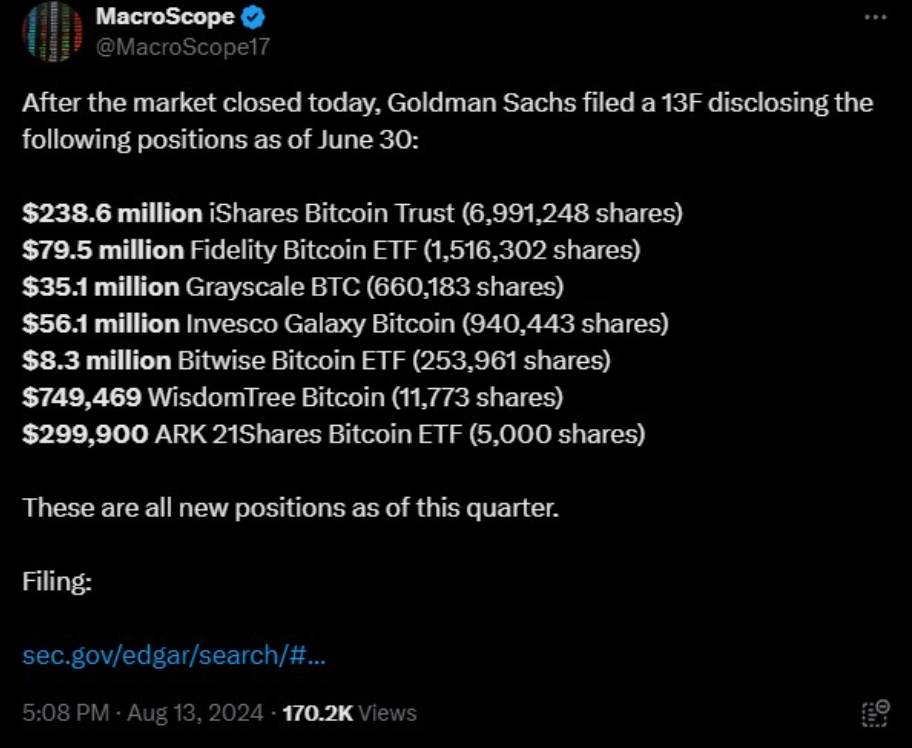Click the 'These are all new positions' sentence
This screenshot has width=912, height=748.
coord(291,508)
